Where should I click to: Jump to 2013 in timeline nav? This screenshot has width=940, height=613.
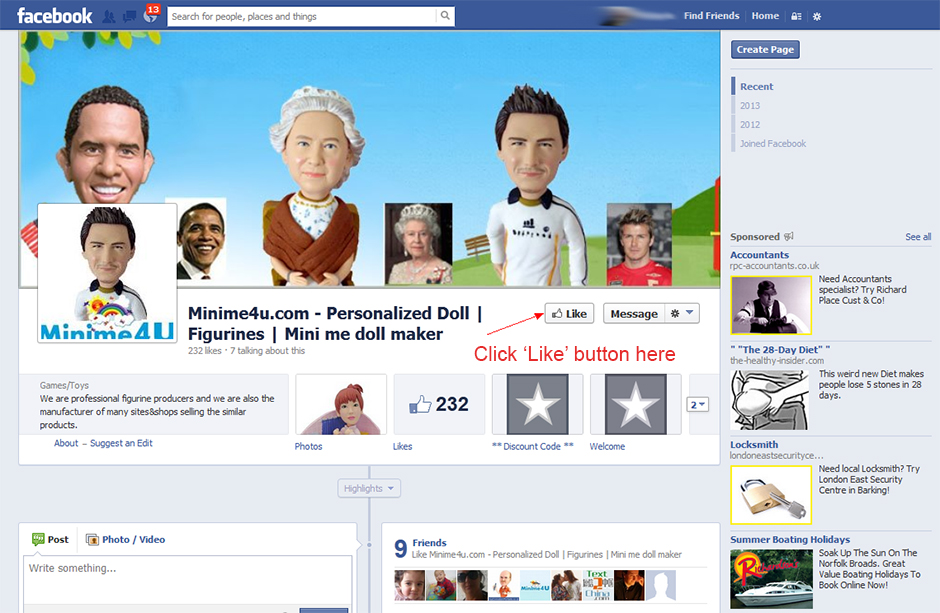(x=749, y=105)
